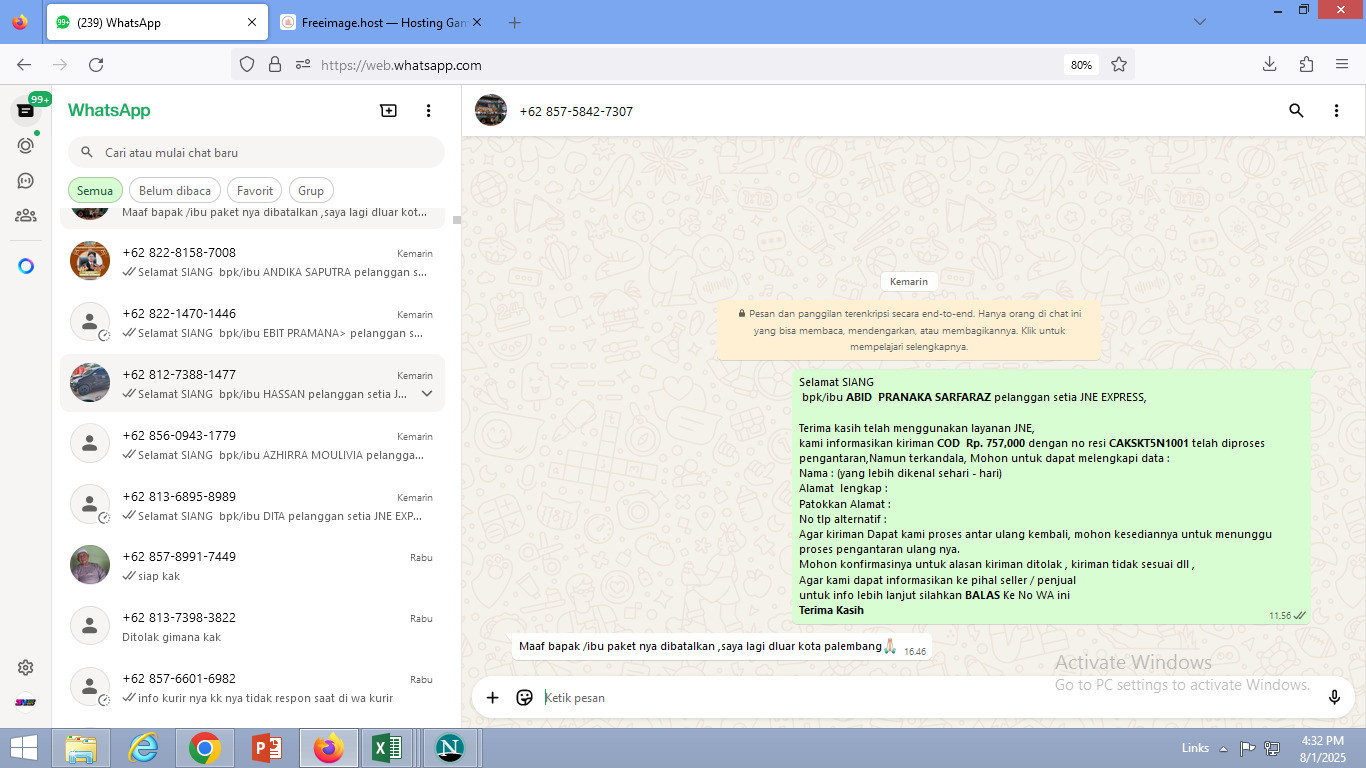Switch to the WhatsApp browser tab

(x=156, y=22)
